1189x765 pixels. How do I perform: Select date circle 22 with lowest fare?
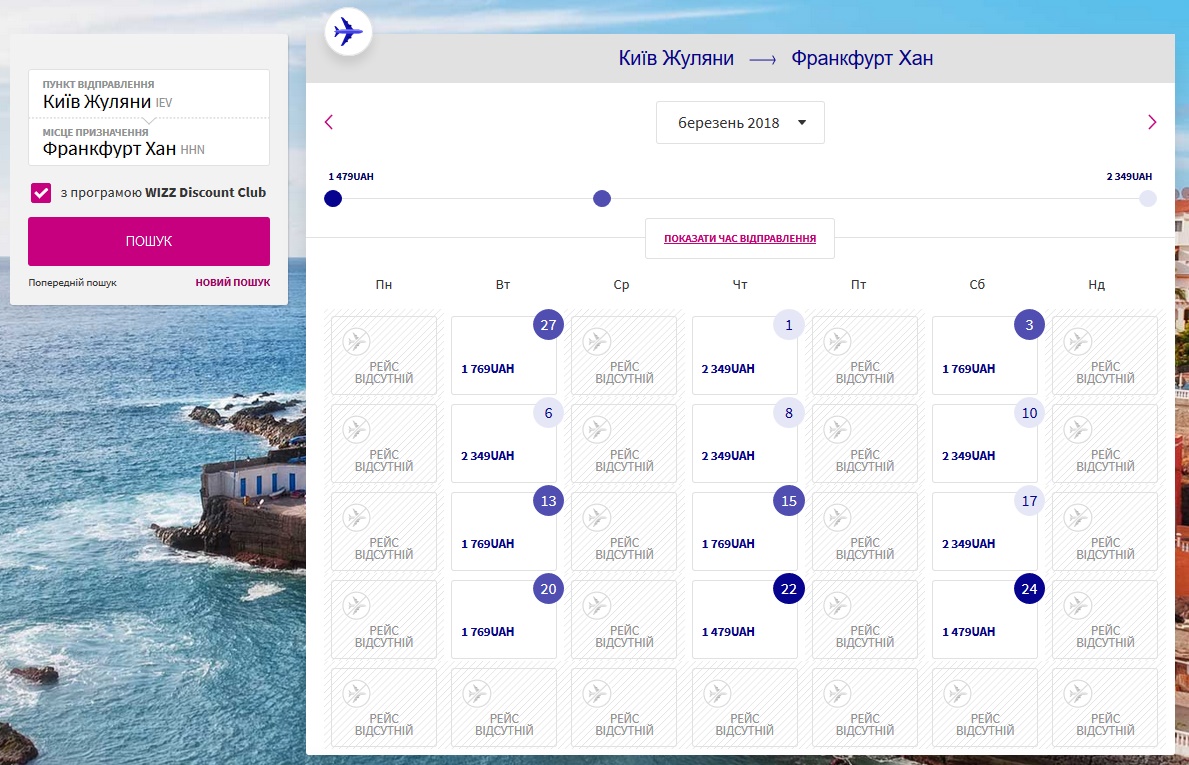pyautogui.click(x=788, y=589)
